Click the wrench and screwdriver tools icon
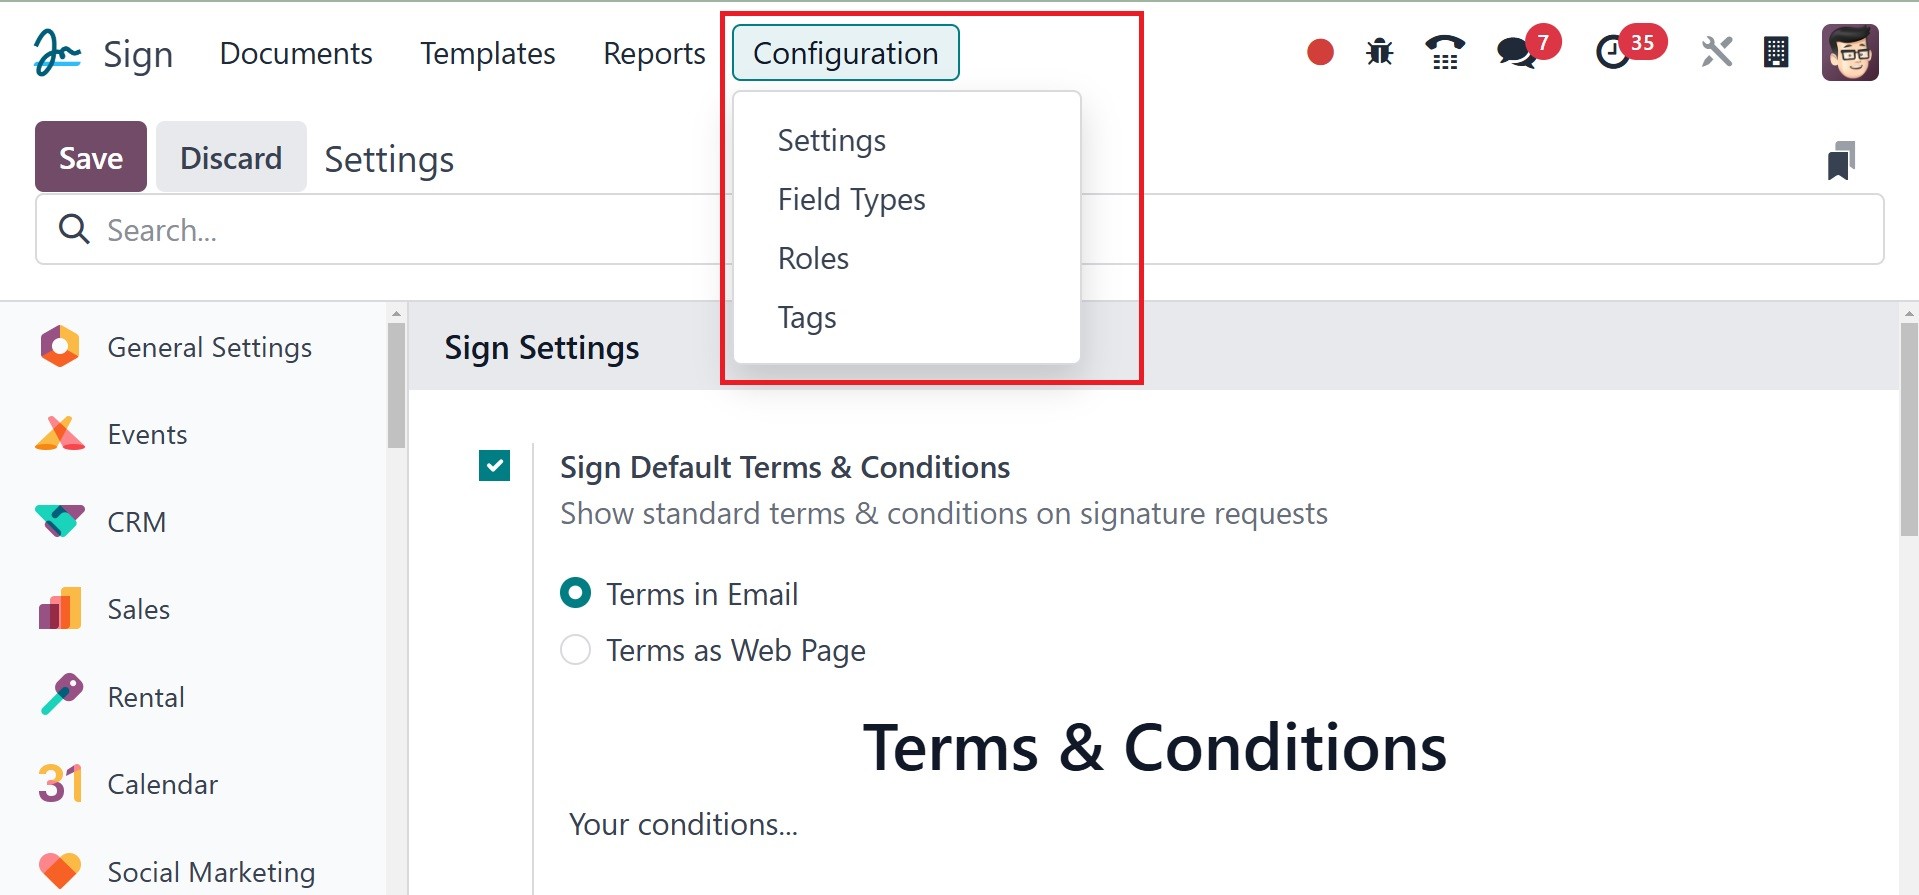1919x895 pixels. coord(1716,52)
